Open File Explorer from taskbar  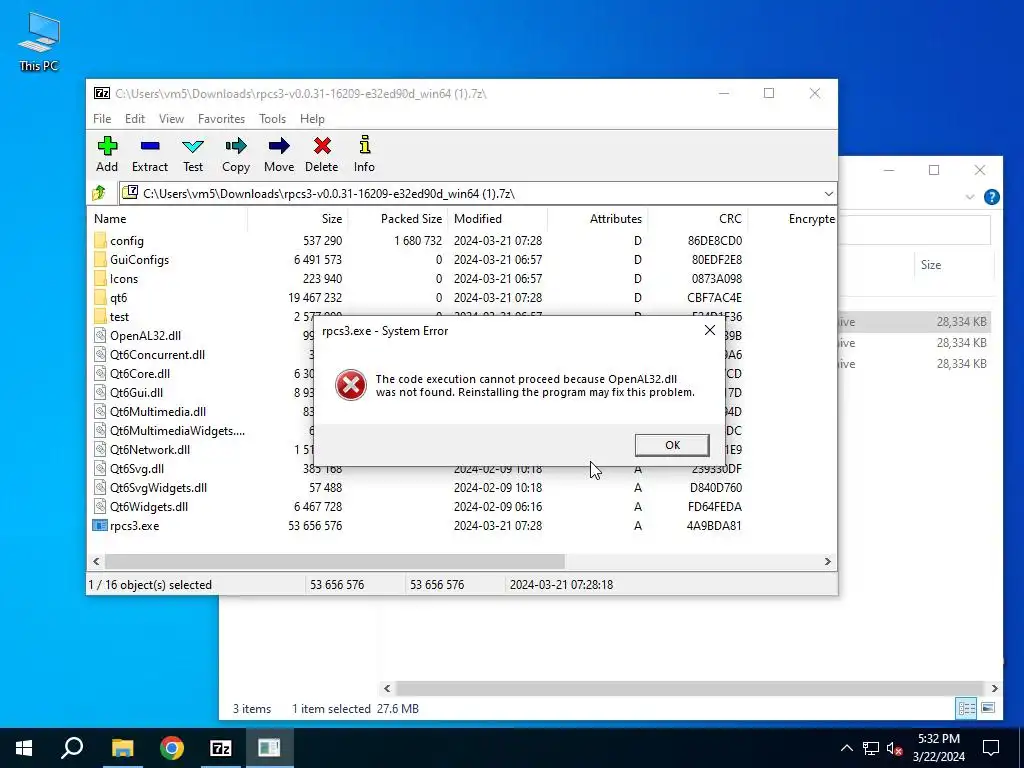click(x=122, y=748)
